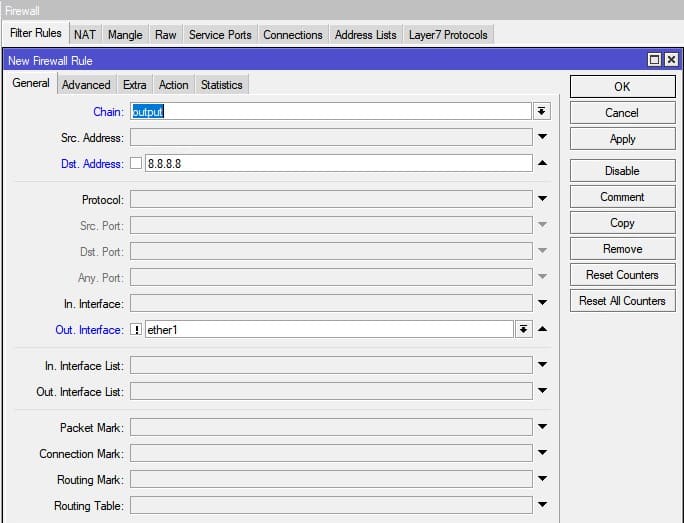Open the Address Lists tab
Screen dimensions: 684x523
tap(366, 35)
